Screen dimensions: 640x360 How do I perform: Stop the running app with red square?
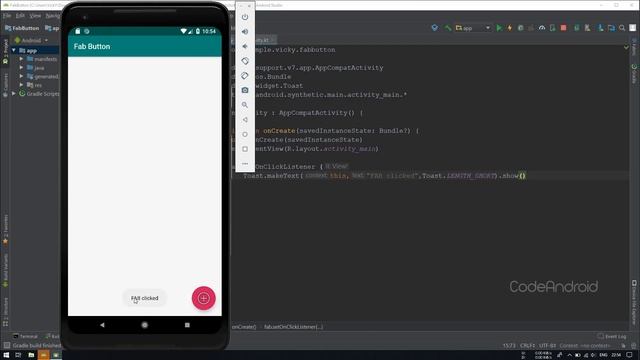click(563, 28)
